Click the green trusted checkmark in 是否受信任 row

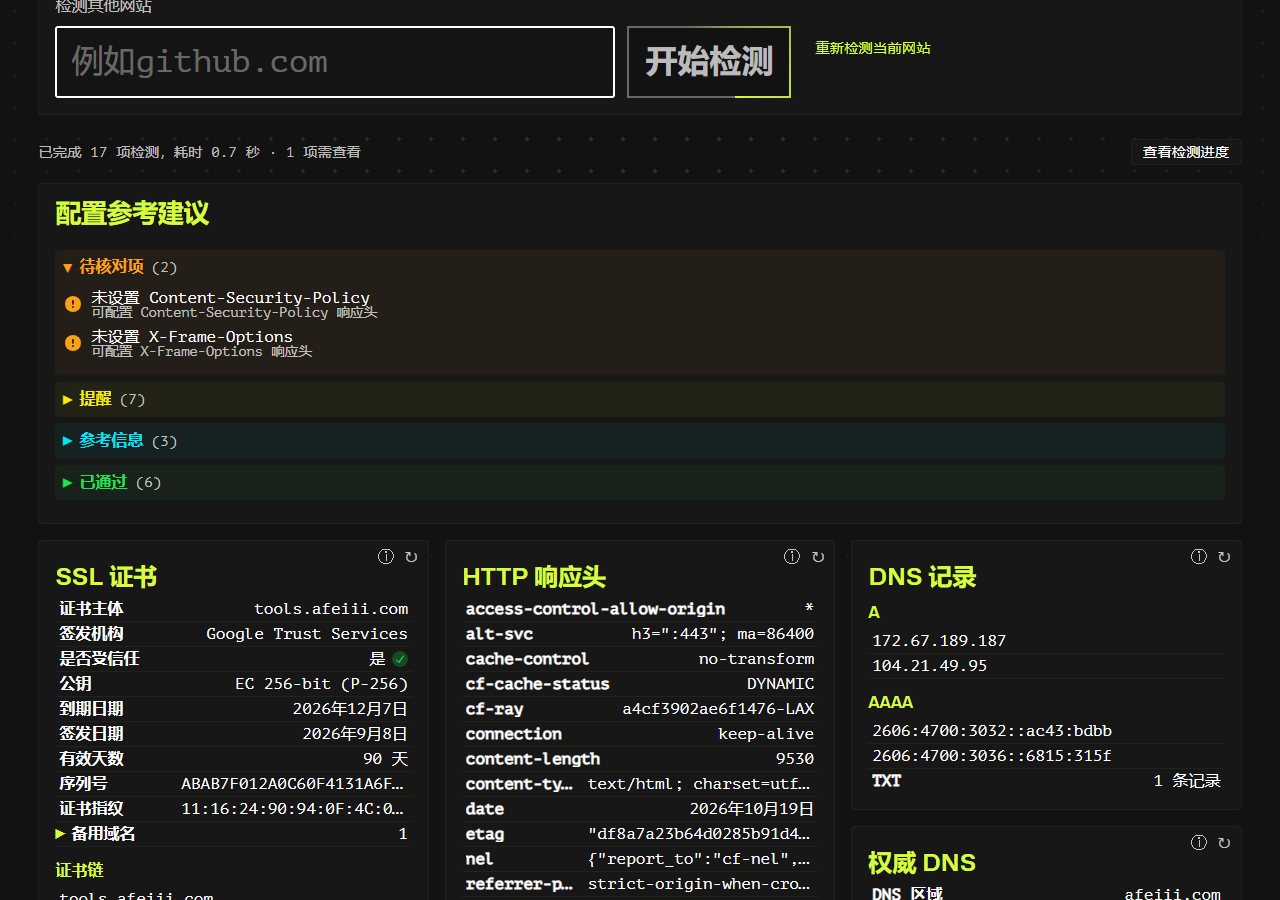[x=400, y=659]
